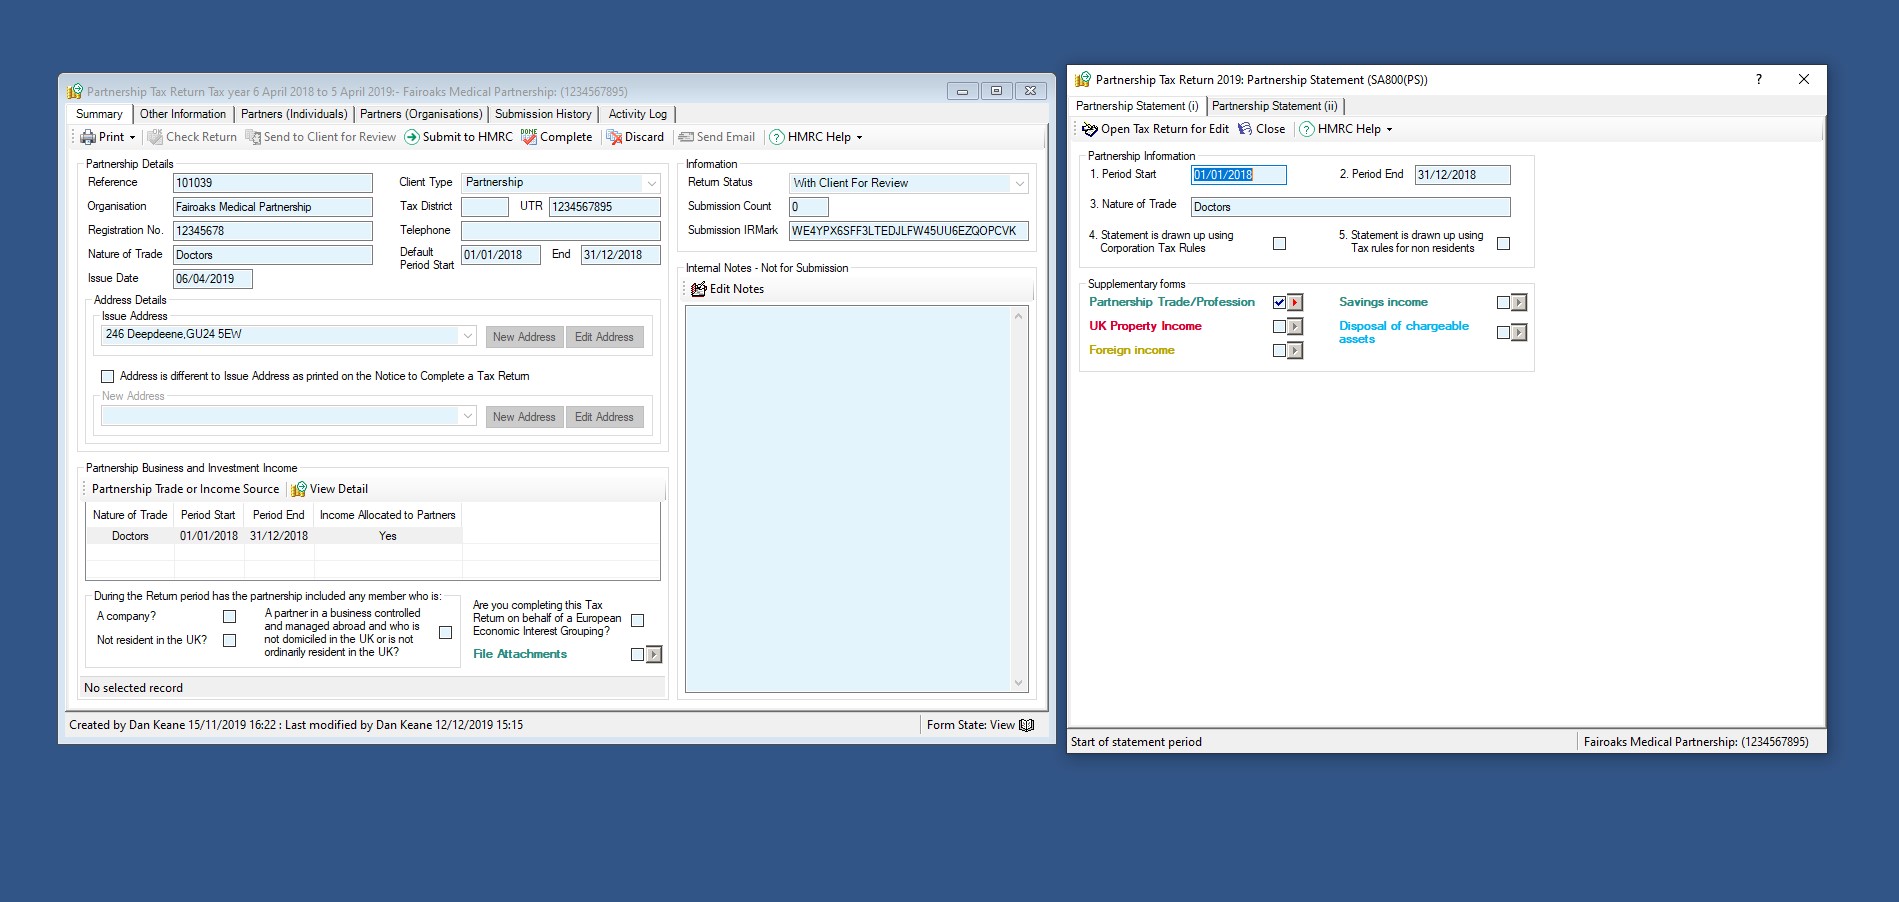
Task: Switch to Partnership Statement (ii) tab
Action: tap(1275, 106)
